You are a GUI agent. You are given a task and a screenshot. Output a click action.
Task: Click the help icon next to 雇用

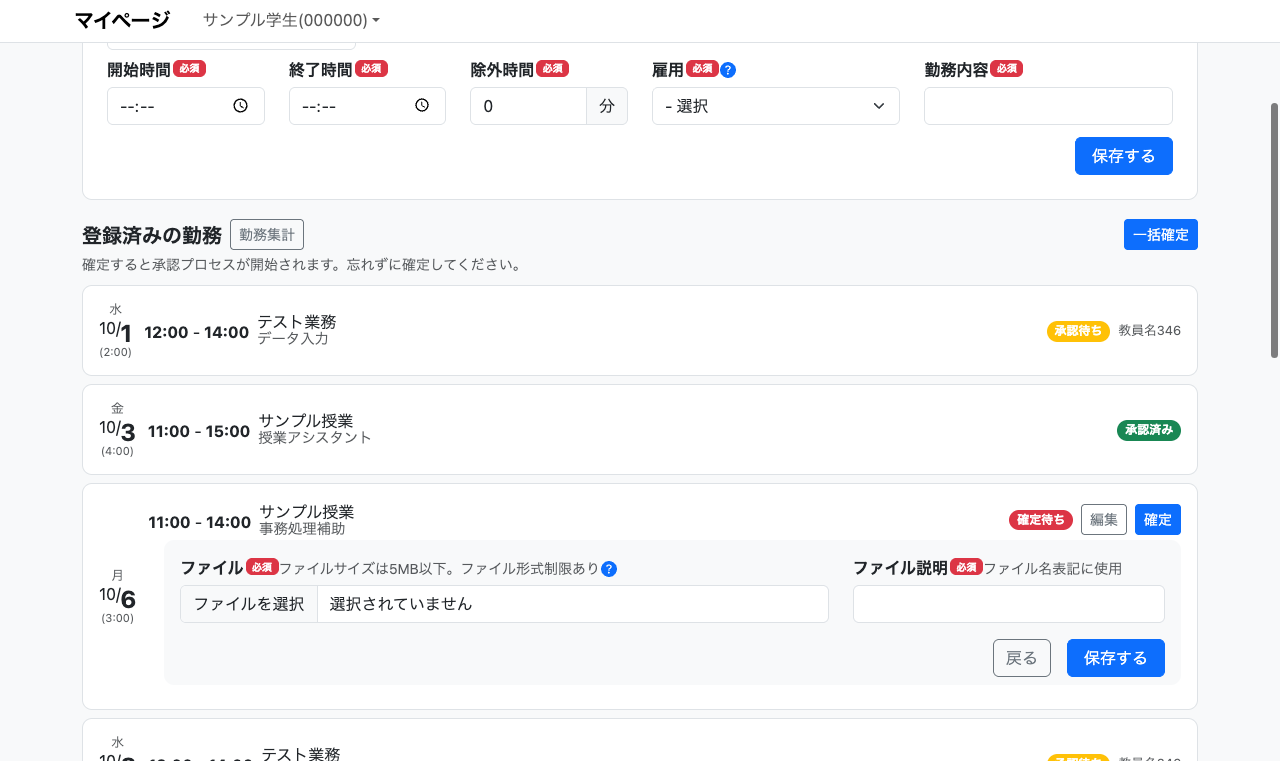click(728, 70)
